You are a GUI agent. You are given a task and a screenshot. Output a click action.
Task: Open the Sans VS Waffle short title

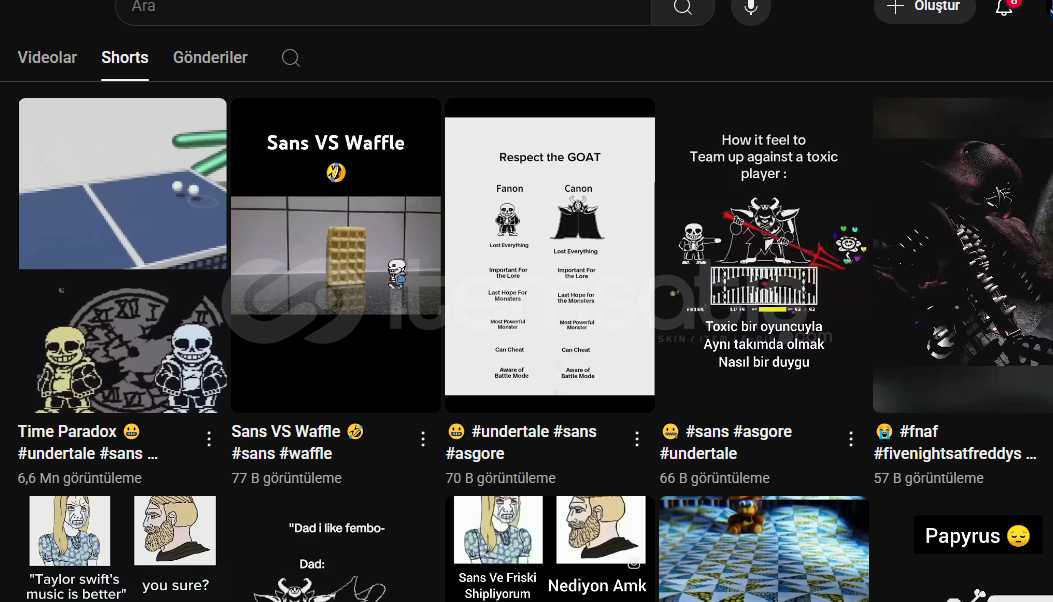click(x=297, y=442)
